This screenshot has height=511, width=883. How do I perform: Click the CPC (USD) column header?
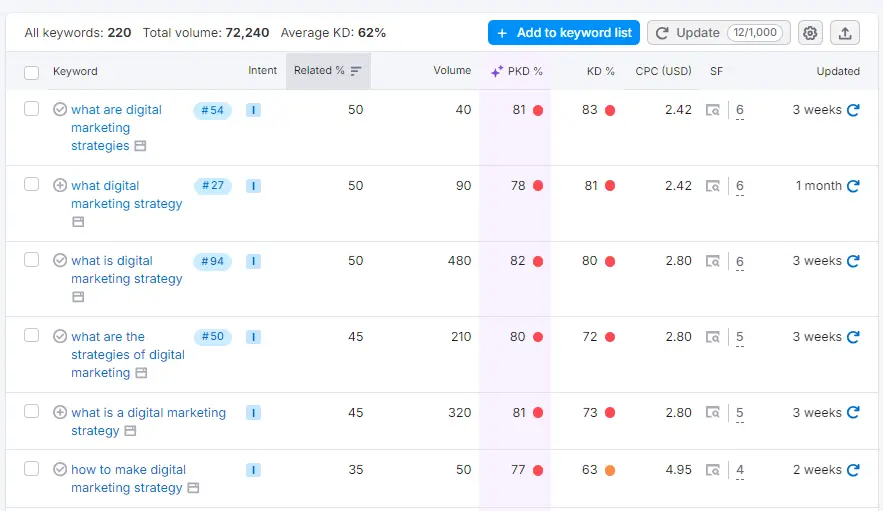[x=663, y=71]
